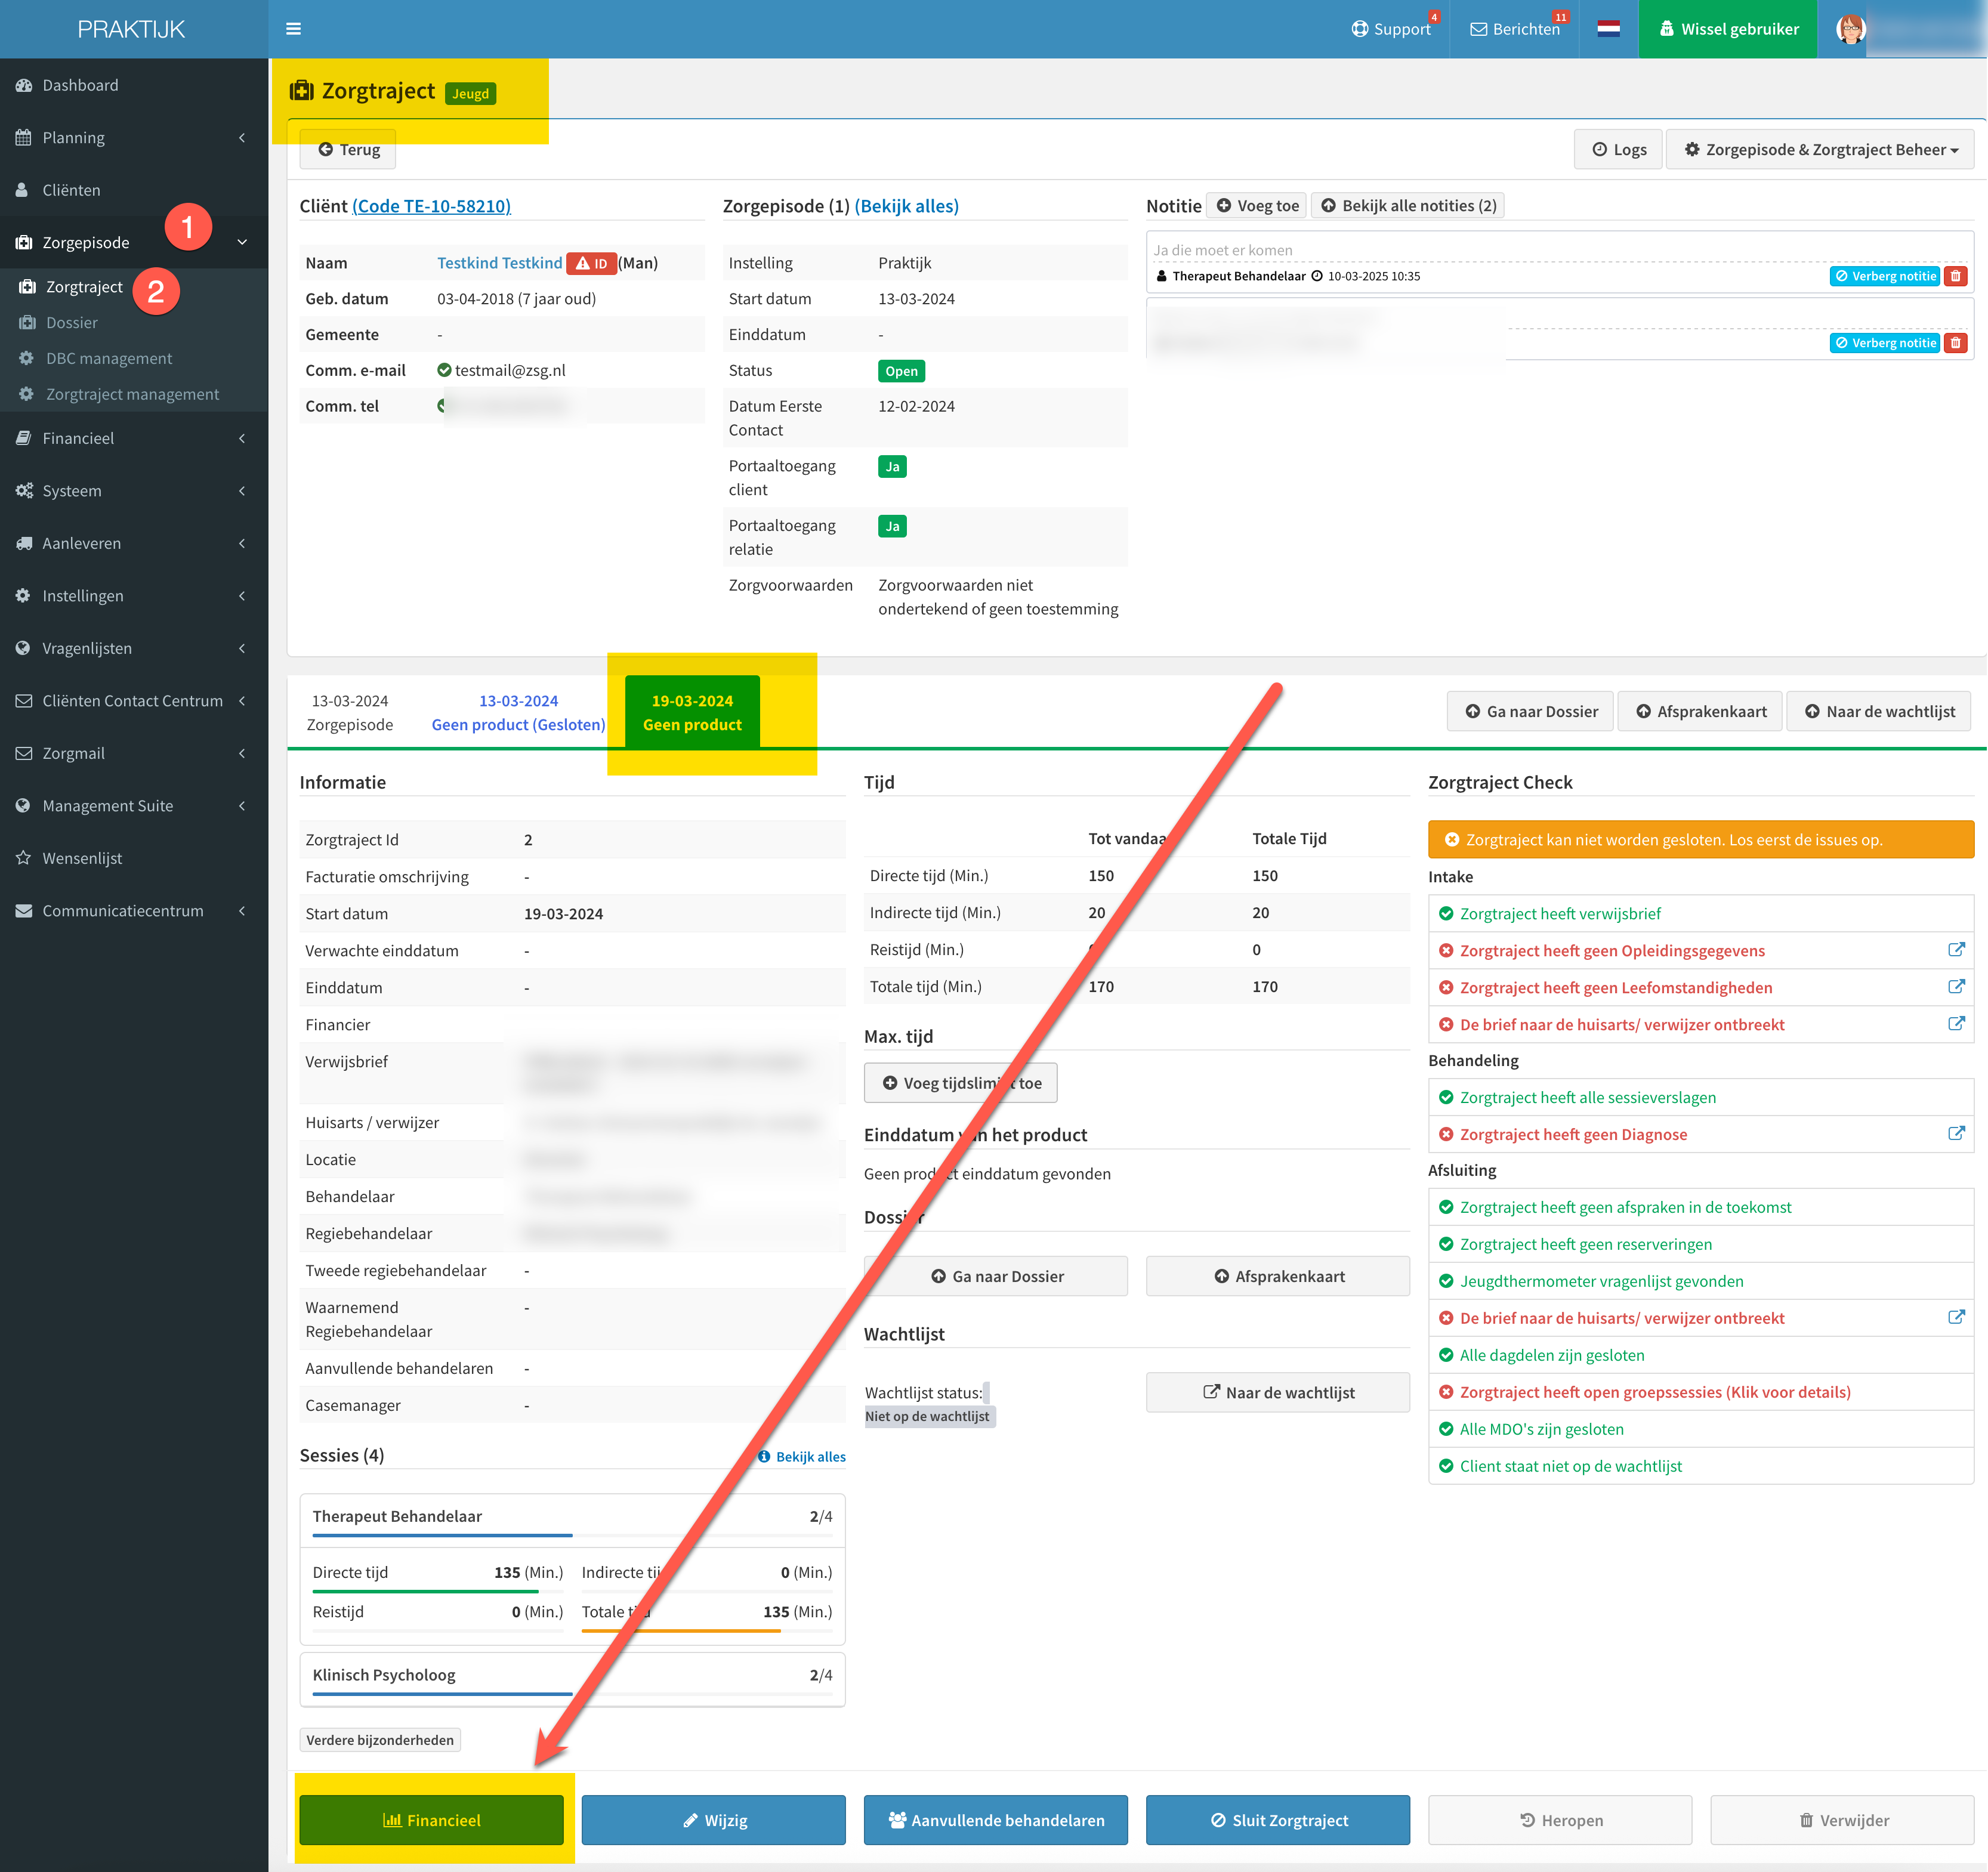The width and height of the screenshot is (1988, 1872).
Task: Add a time limit with Voeg tijdslimiet toe
Action: click(960, 1083)
